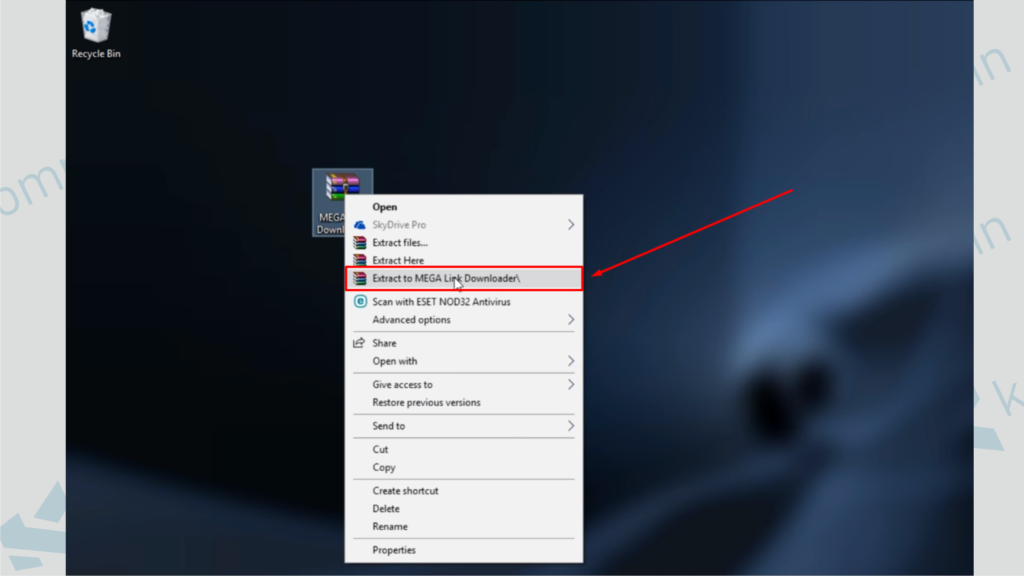Select Extract to MEGA Link Downloader\
The height and width of the screenshot is (576, 1024).
[x=446, y=278]
